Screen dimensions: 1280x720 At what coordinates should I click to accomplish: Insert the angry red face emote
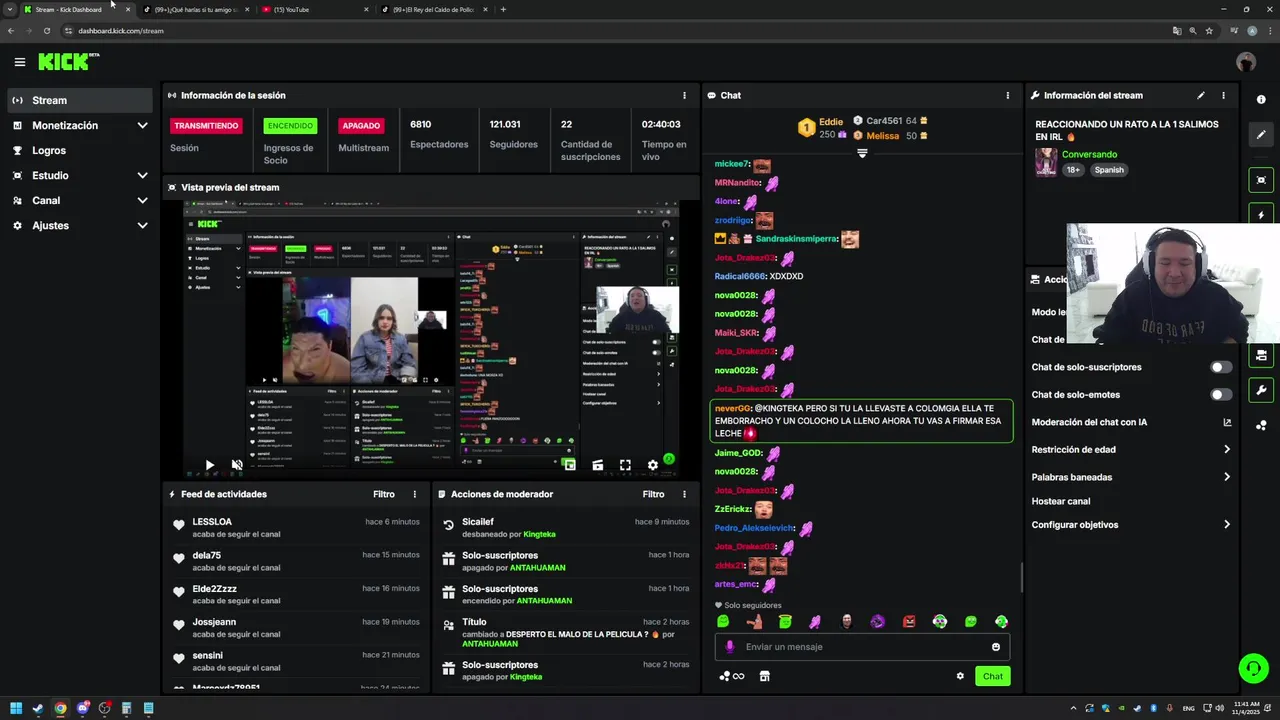point(909,622)
